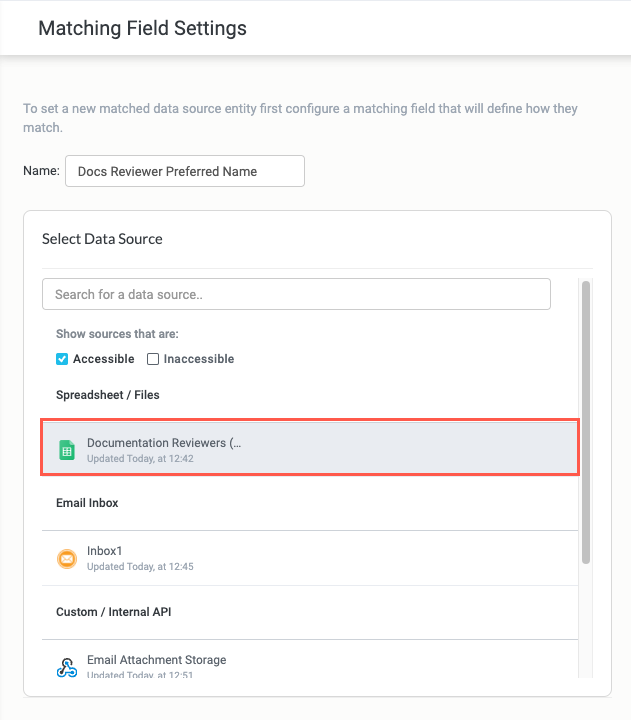631x720 pixels.
Task: Click the Matching Field Settings title
Action: click(142, 28)
